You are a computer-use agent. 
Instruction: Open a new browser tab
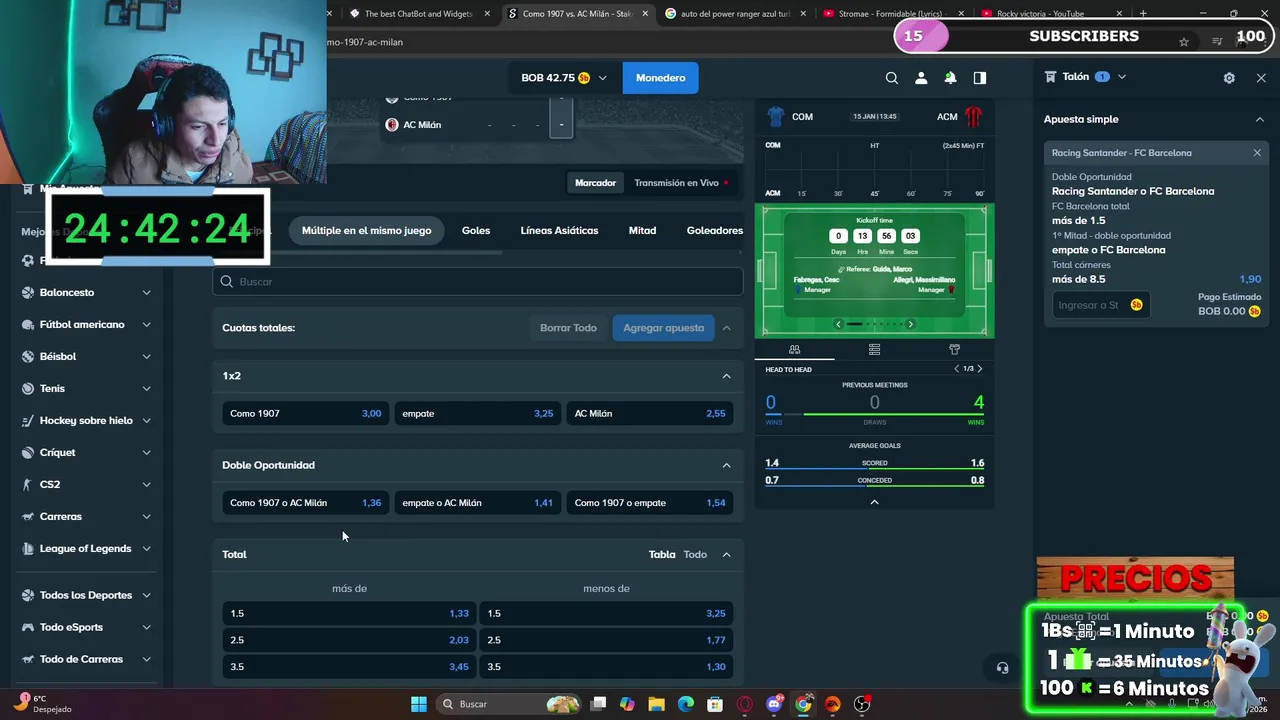pyautogui.click(x=1143, y=14)
